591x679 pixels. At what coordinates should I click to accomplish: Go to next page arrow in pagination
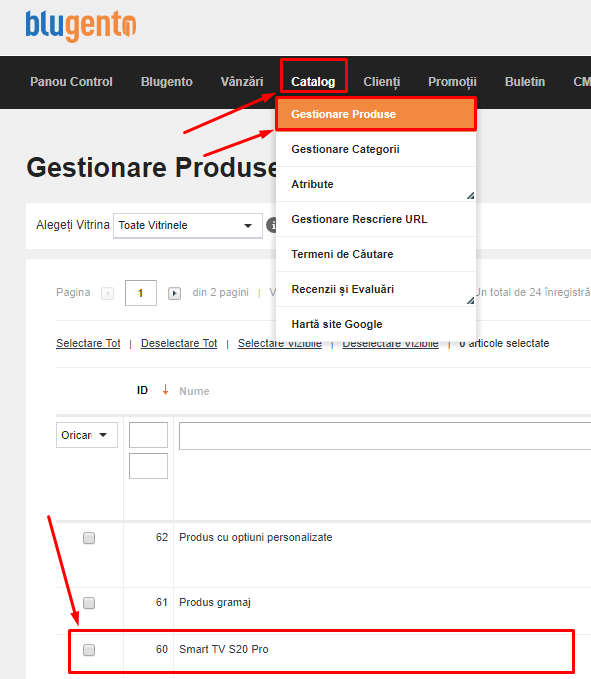click(174, 294)
